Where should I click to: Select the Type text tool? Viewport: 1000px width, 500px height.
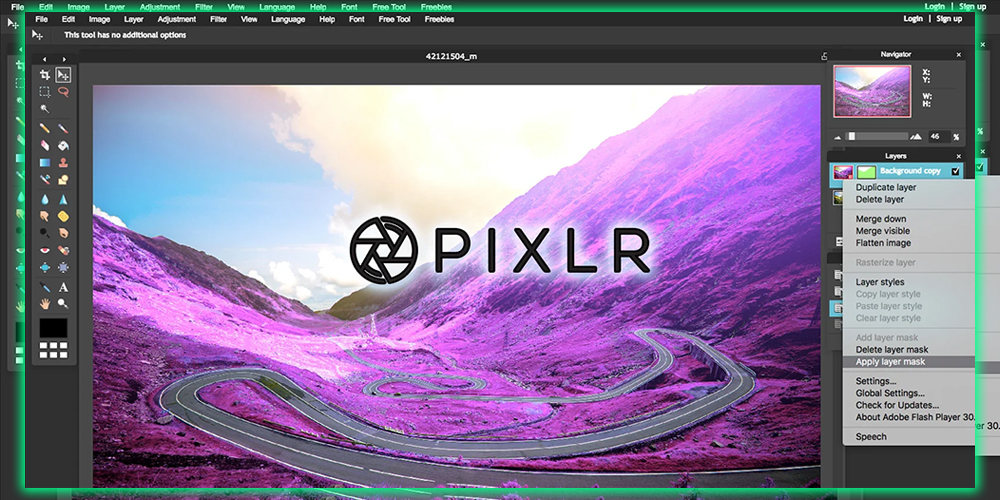coord(63,286)
